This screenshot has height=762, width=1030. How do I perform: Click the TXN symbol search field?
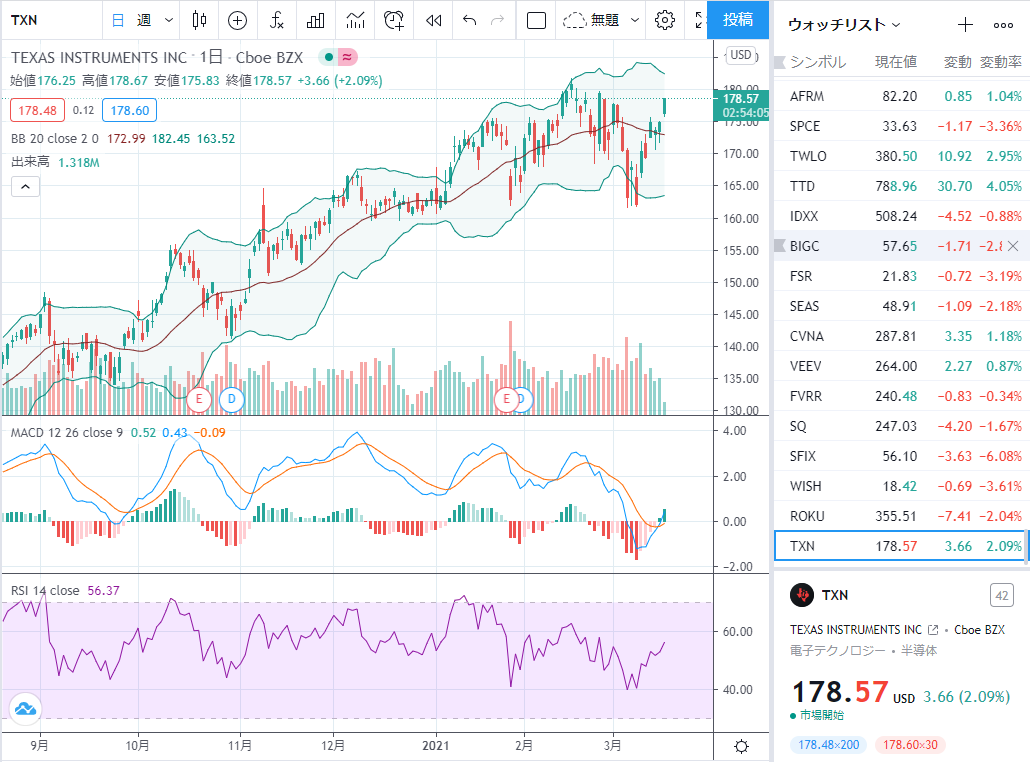point(51,20)
